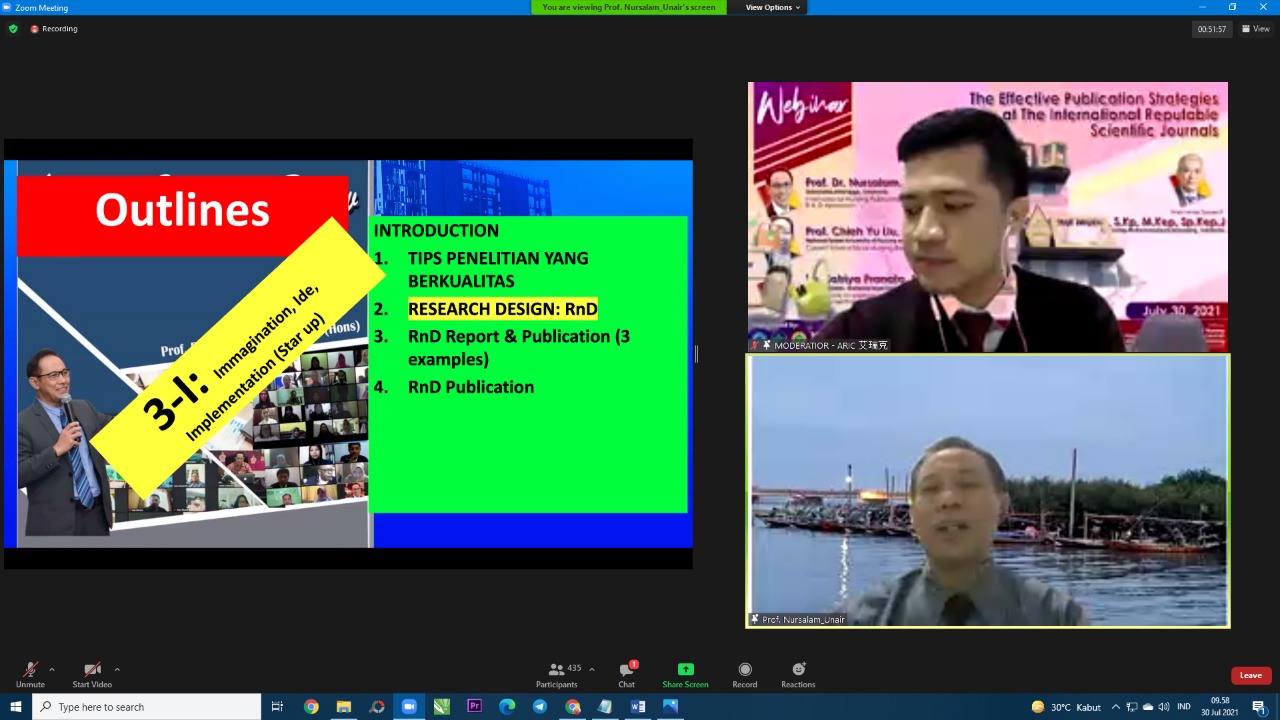Expand the arrow next to Participants

point(592,669)
